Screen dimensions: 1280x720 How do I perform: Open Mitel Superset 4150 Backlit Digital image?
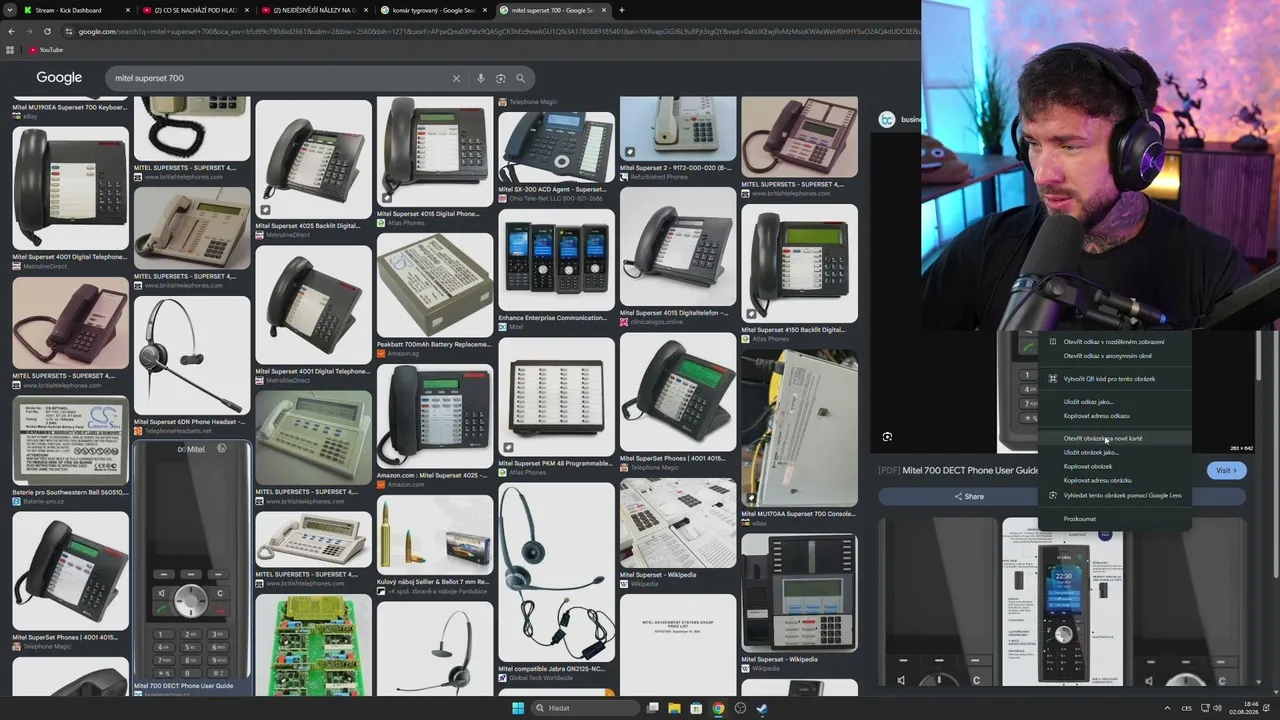tap(799, 263)
